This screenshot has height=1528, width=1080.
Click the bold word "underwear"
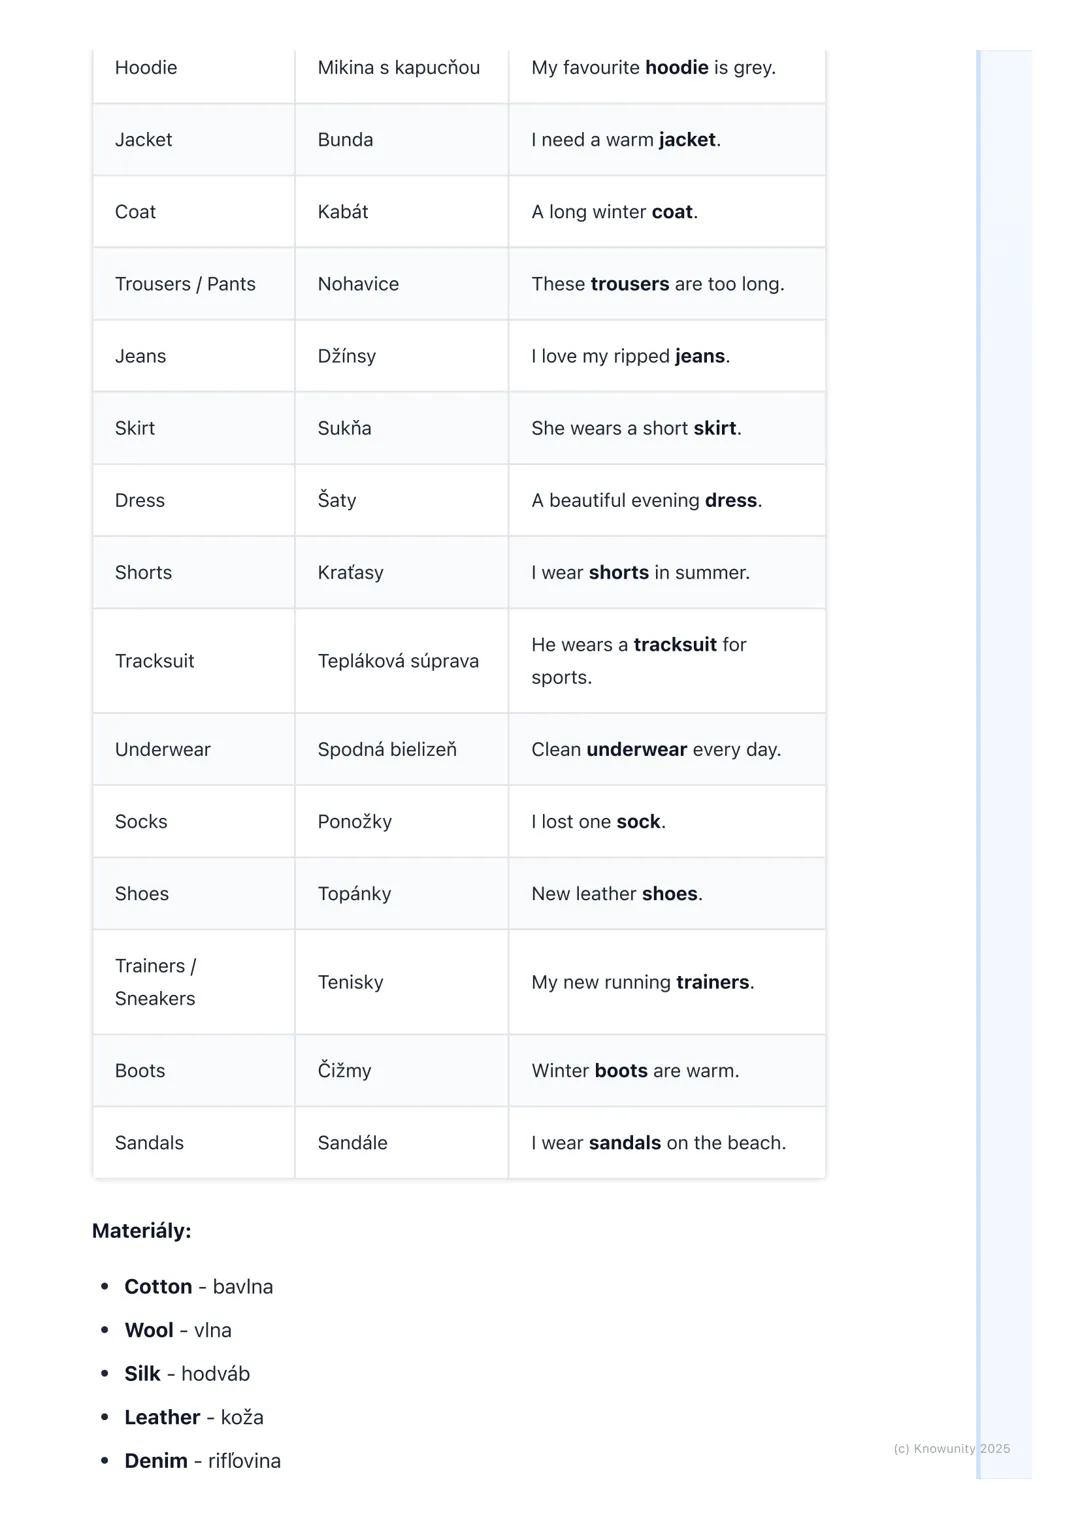[636, 750]
